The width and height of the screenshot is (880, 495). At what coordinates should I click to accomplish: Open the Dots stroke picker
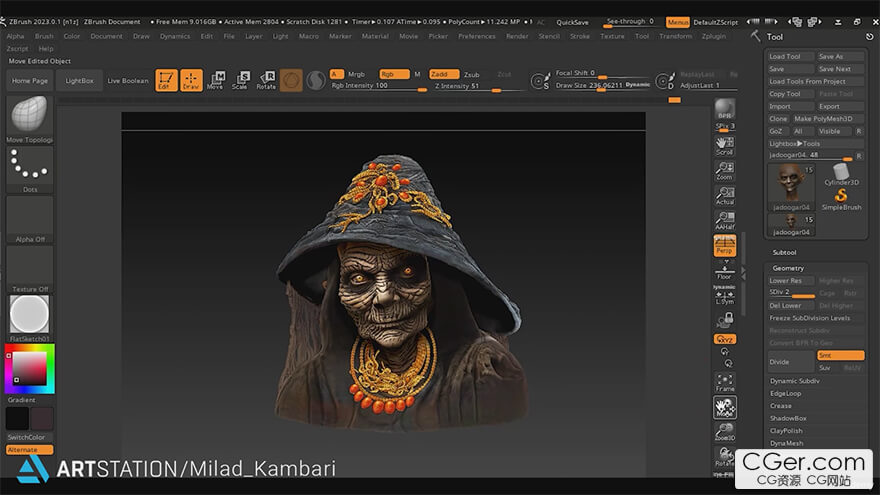(30, 169)
